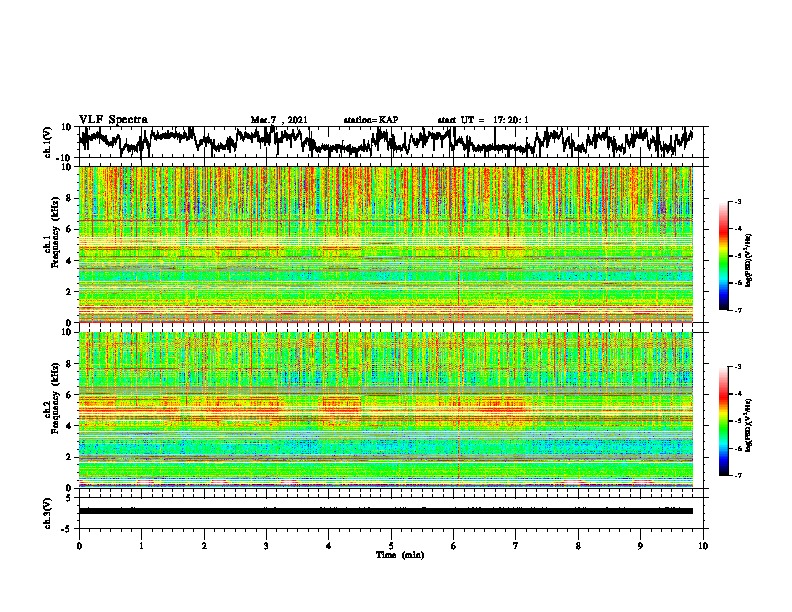Click time axis tick label "7"
Viewport: 792px width, 612px height.
point(516,546)
